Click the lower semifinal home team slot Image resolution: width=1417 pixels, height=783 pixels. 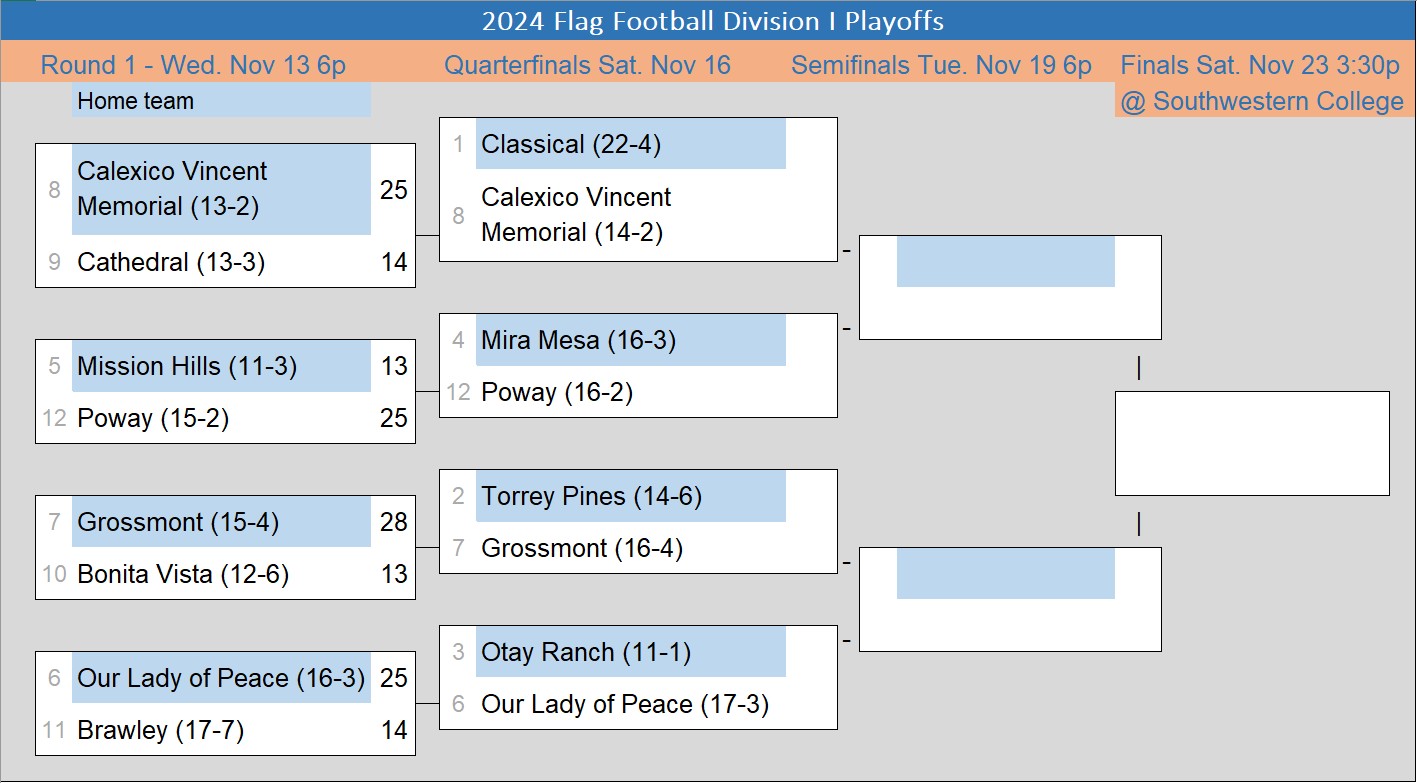(1005, 574)
